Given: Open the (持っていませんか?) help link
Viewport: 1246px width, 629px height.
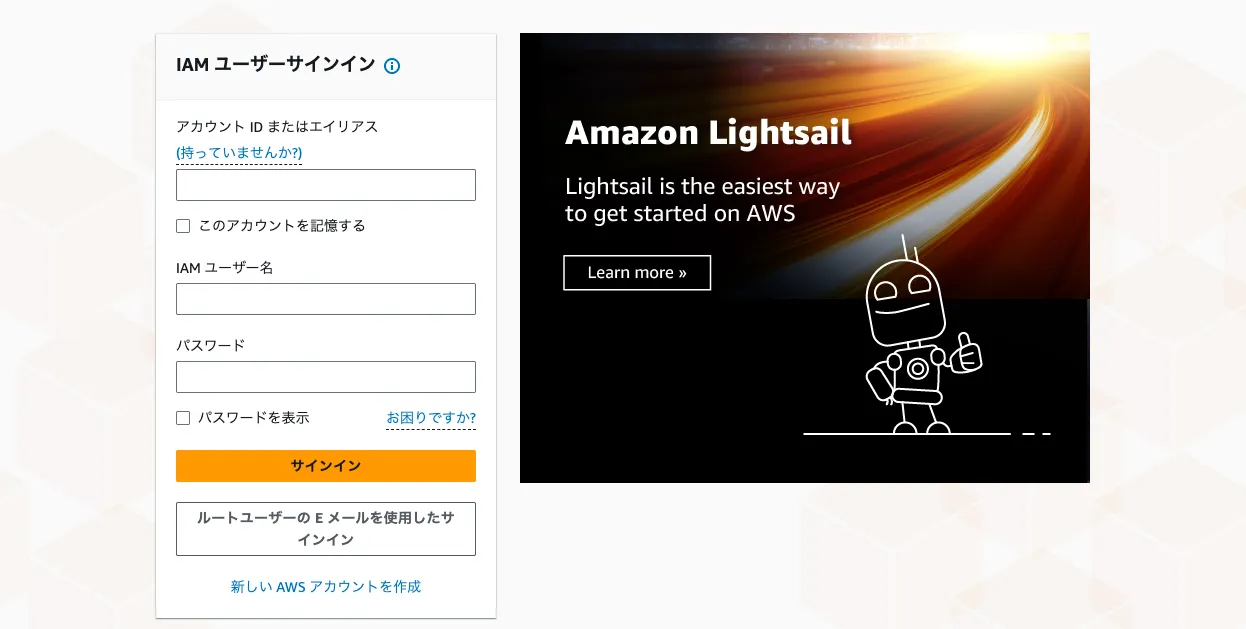Looking at the screenshot, I should click(239, 153).
